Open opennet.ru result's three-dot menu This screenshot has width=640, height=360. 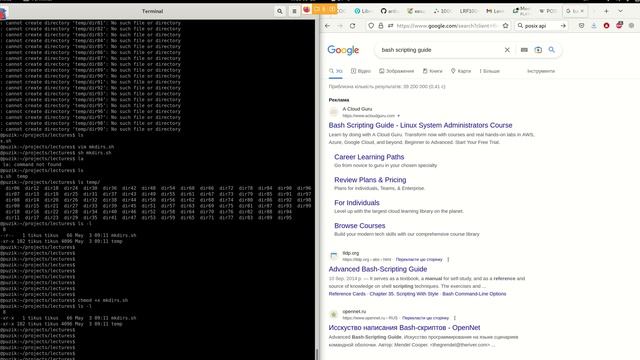coord(454,318)
